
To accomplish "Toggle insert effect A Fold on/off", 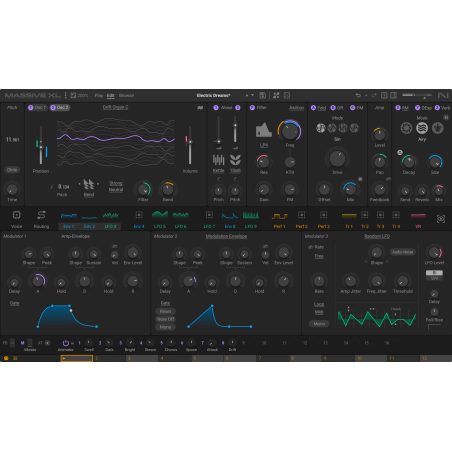I will click(x=313, y=108).
